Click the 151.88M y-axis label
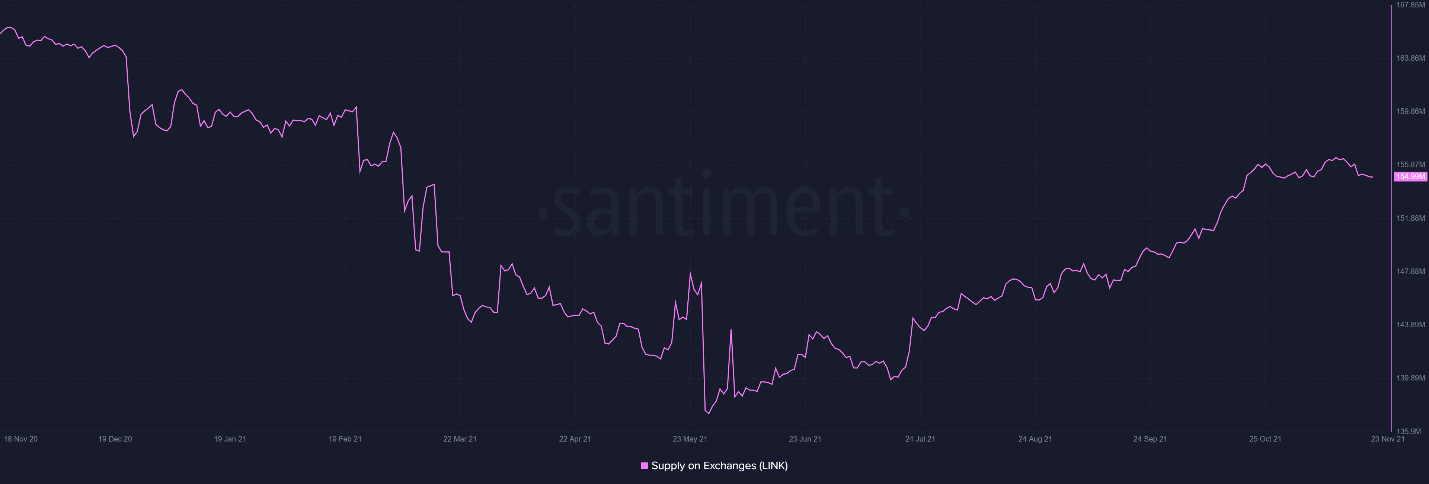This screenshot has width=1429, height=484. click(x=1411, y=218)
